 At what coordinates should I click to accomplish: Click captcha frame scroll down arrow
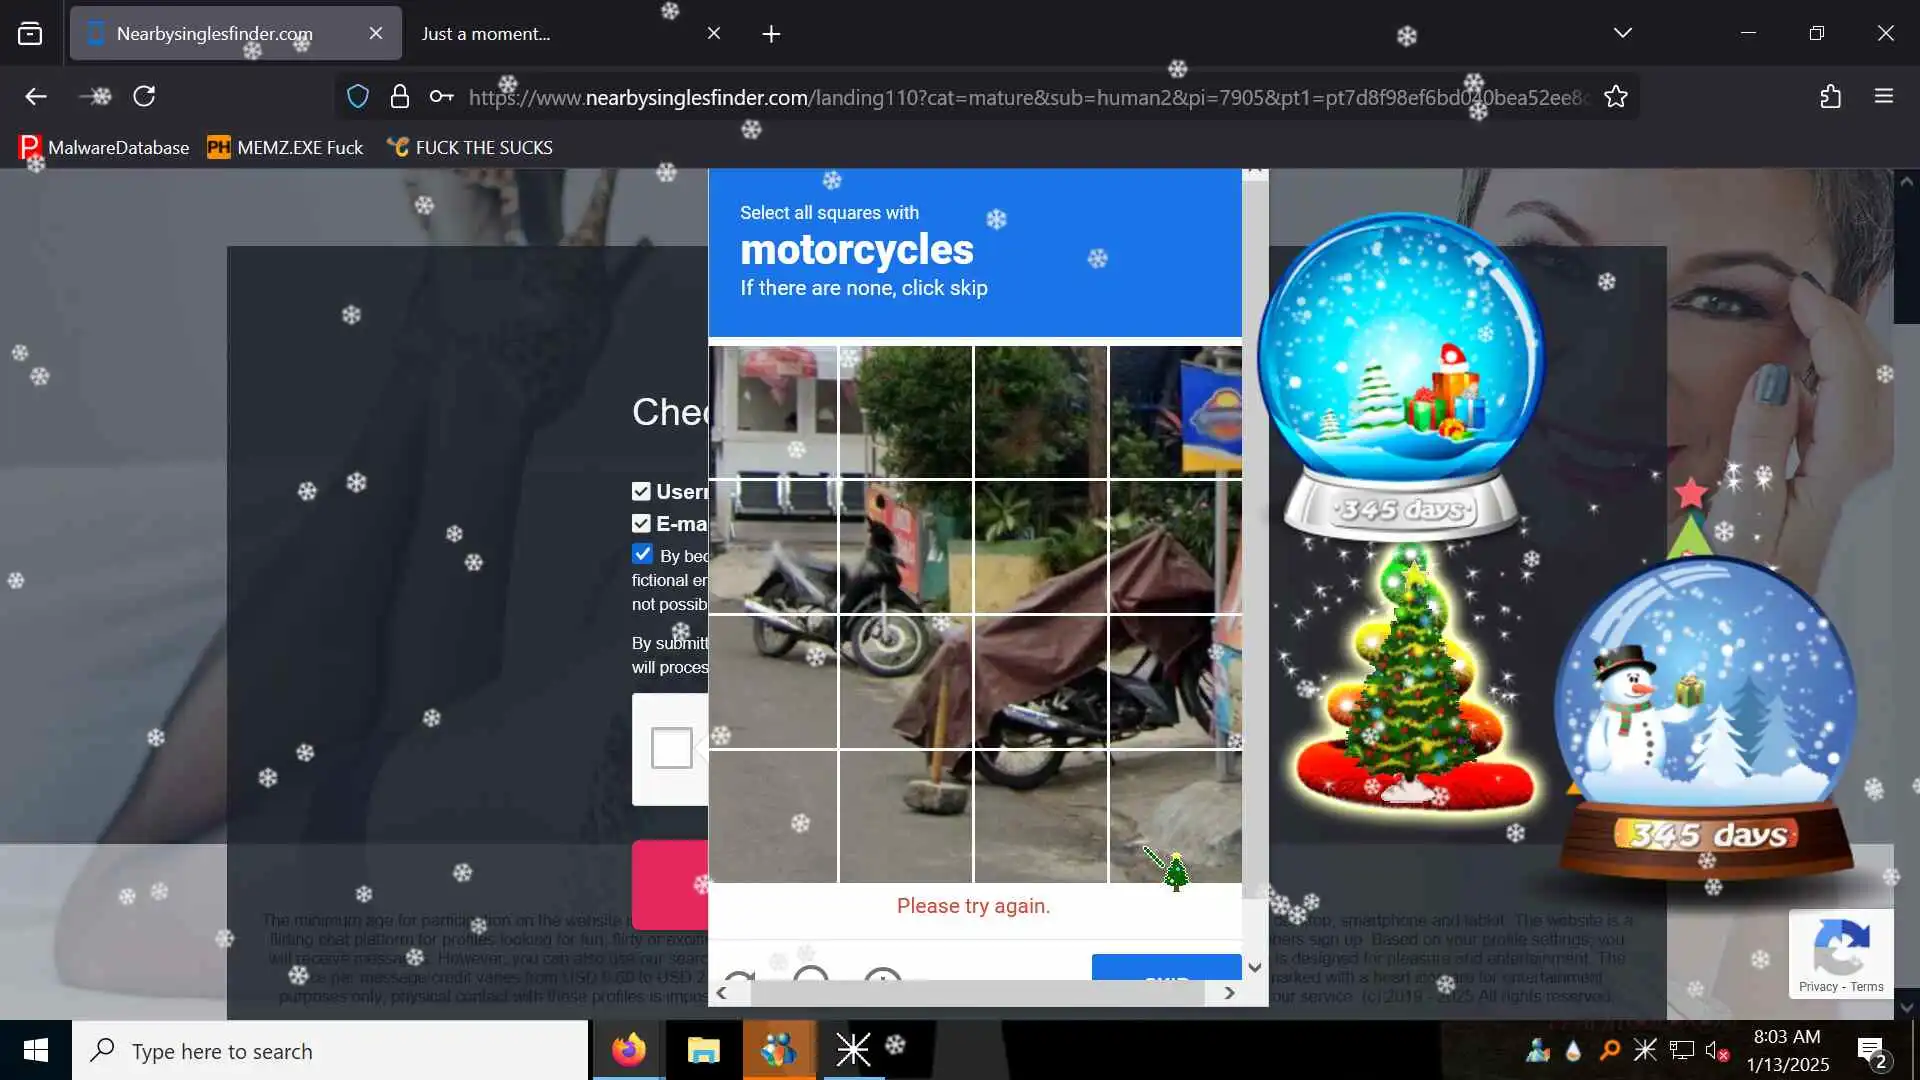[x=1255, y=967]
